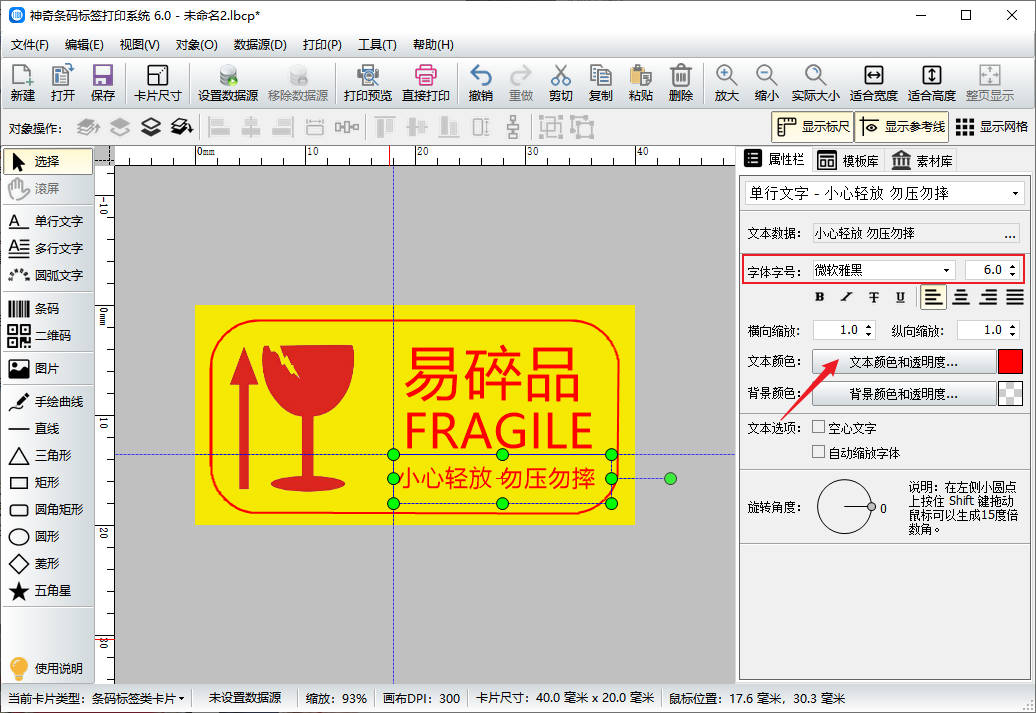The image size is (1036, 713).
Task: Set 实际大小 actual size zoom
Action: point(815,83)
